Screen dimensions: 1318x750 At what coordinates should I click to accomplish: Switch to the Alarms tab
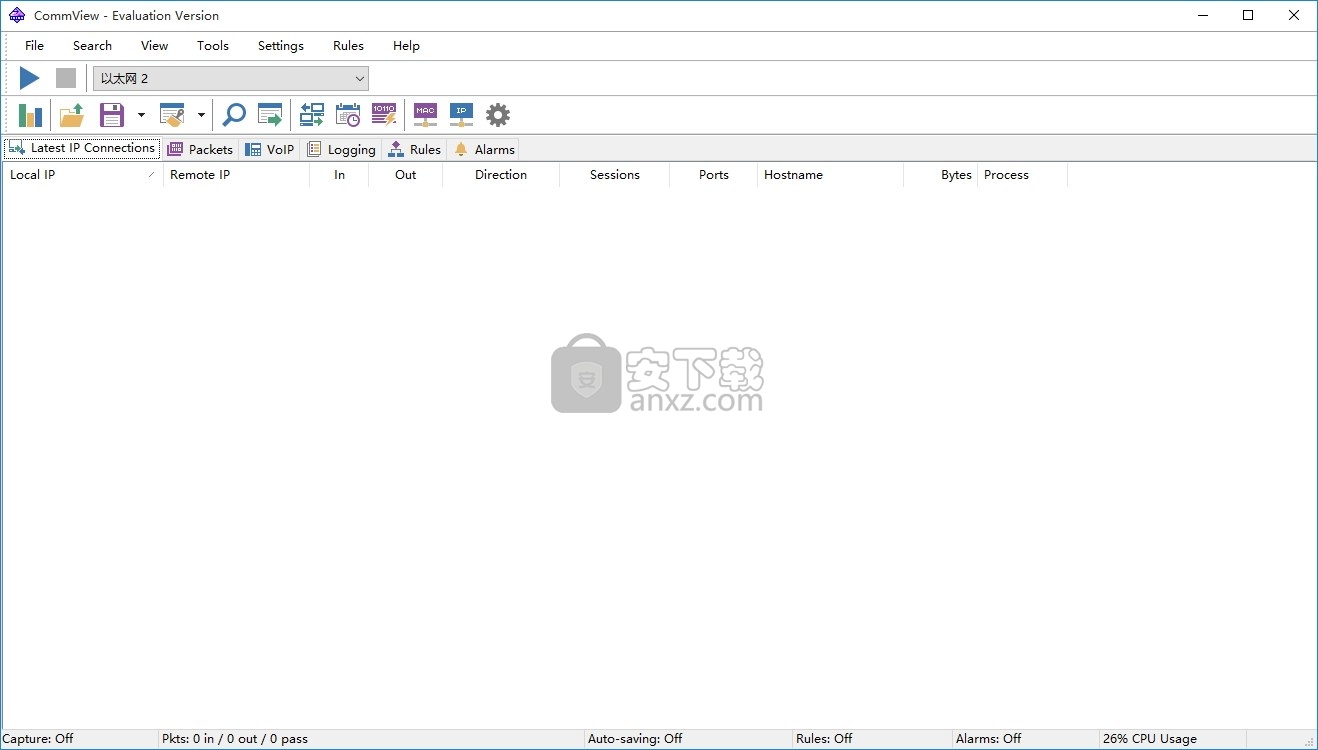pyautogui.click(x=484, y=149)
